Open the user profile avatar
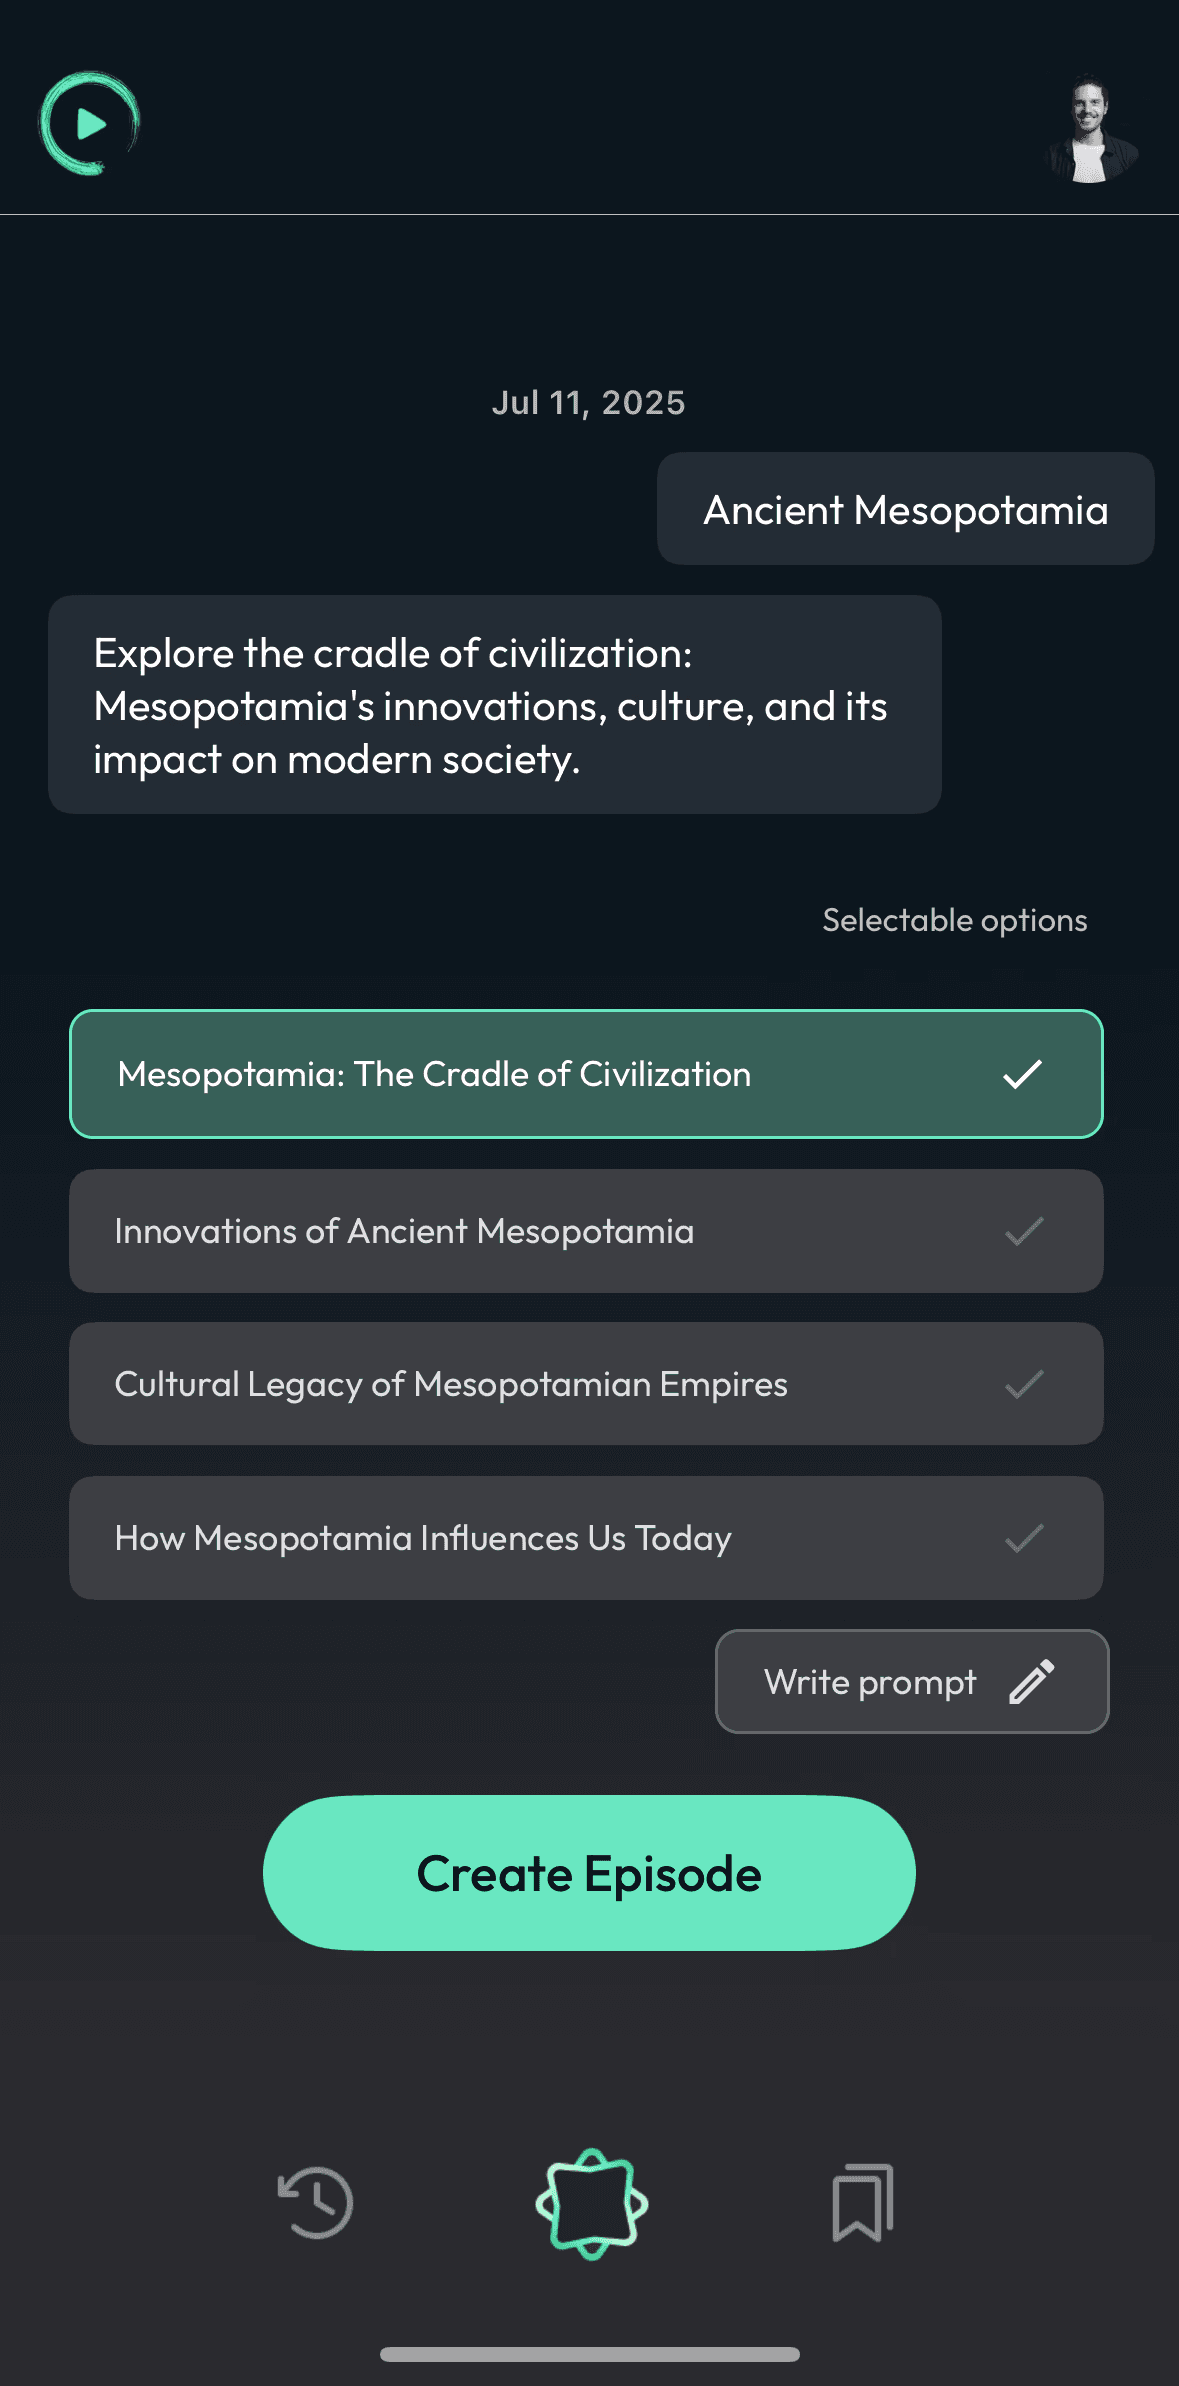This screenshot has height=2386, width=1179. (1091, 128)
